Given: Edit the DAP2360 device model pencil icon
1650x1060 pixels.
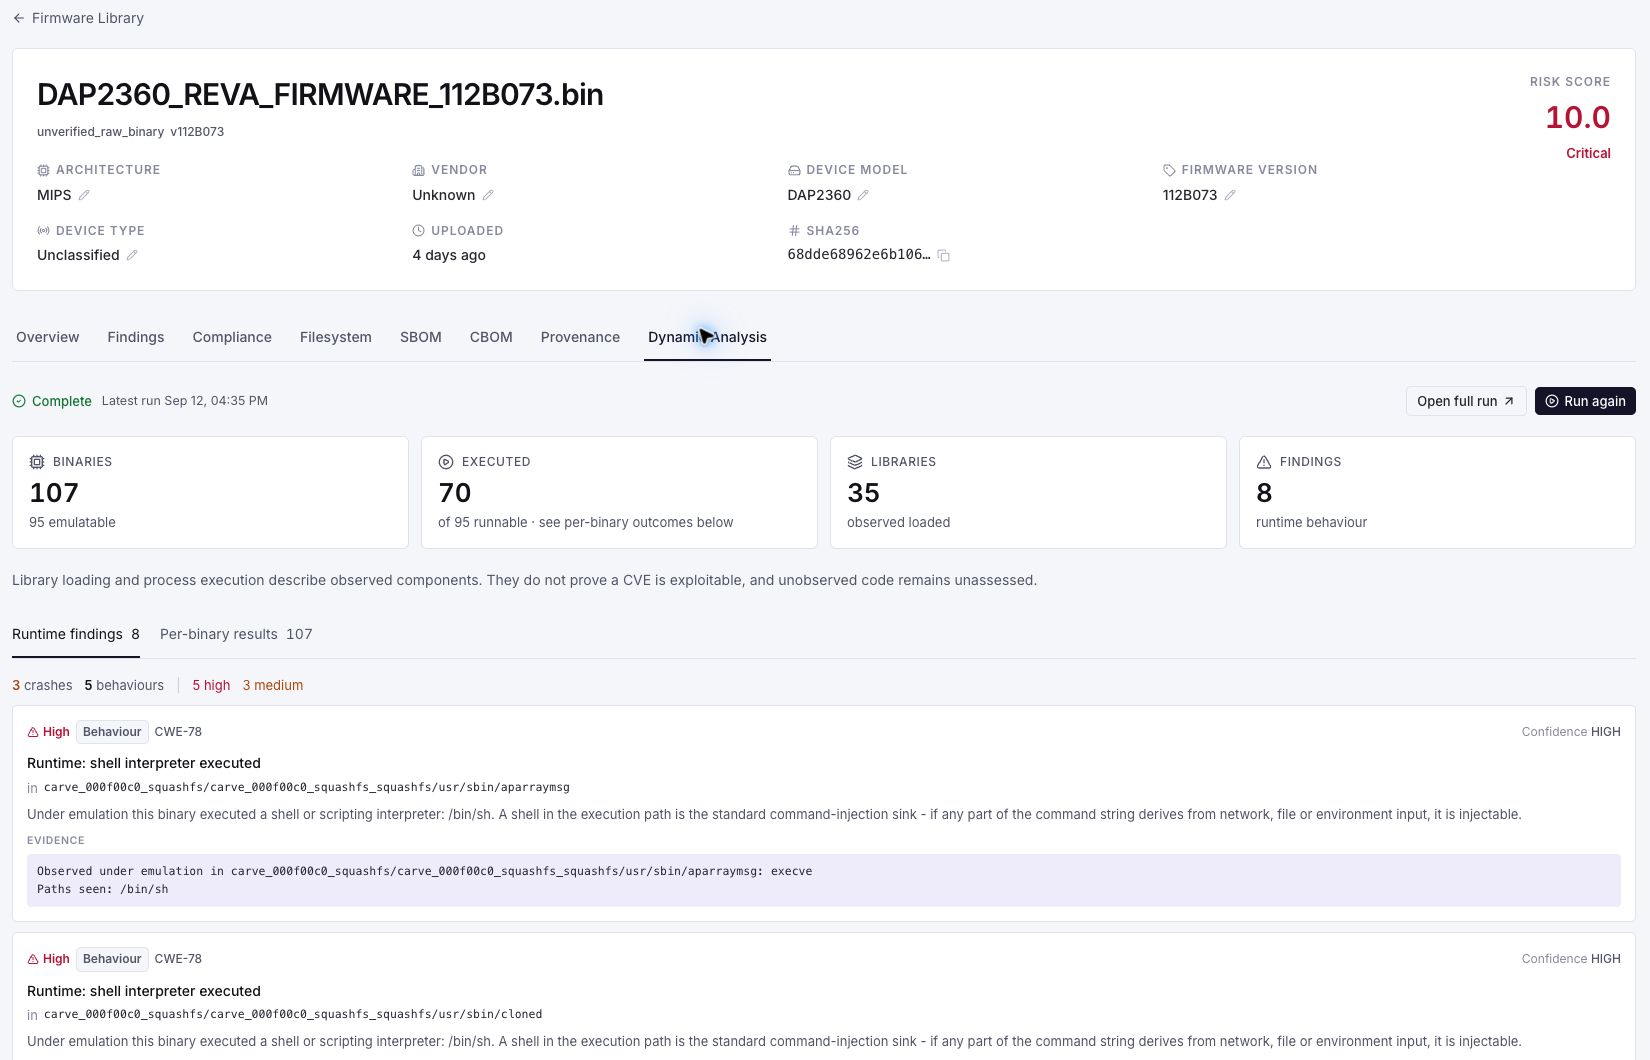Looking at the screenshot, I should click(x=863, y=195).
